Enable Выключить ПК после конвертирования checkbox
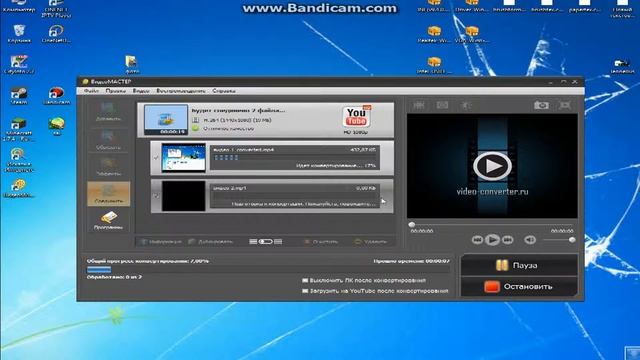The height and width of the screenshot is (360, 640). point(305,280)
